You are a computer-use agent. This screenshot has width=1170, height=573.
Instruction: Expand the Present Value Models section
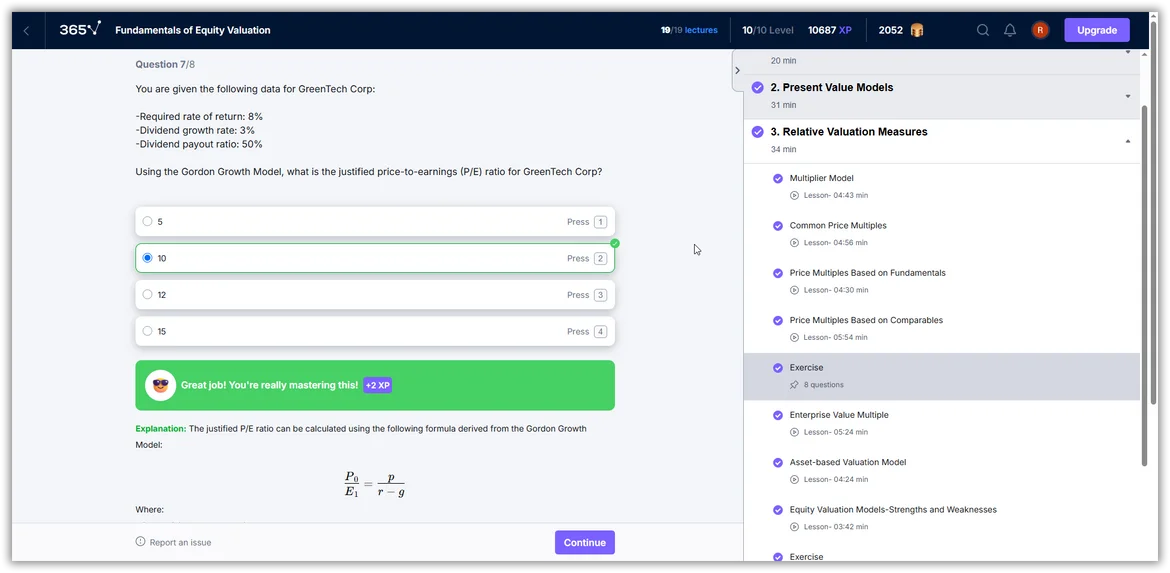click(x=1128, y=96)
